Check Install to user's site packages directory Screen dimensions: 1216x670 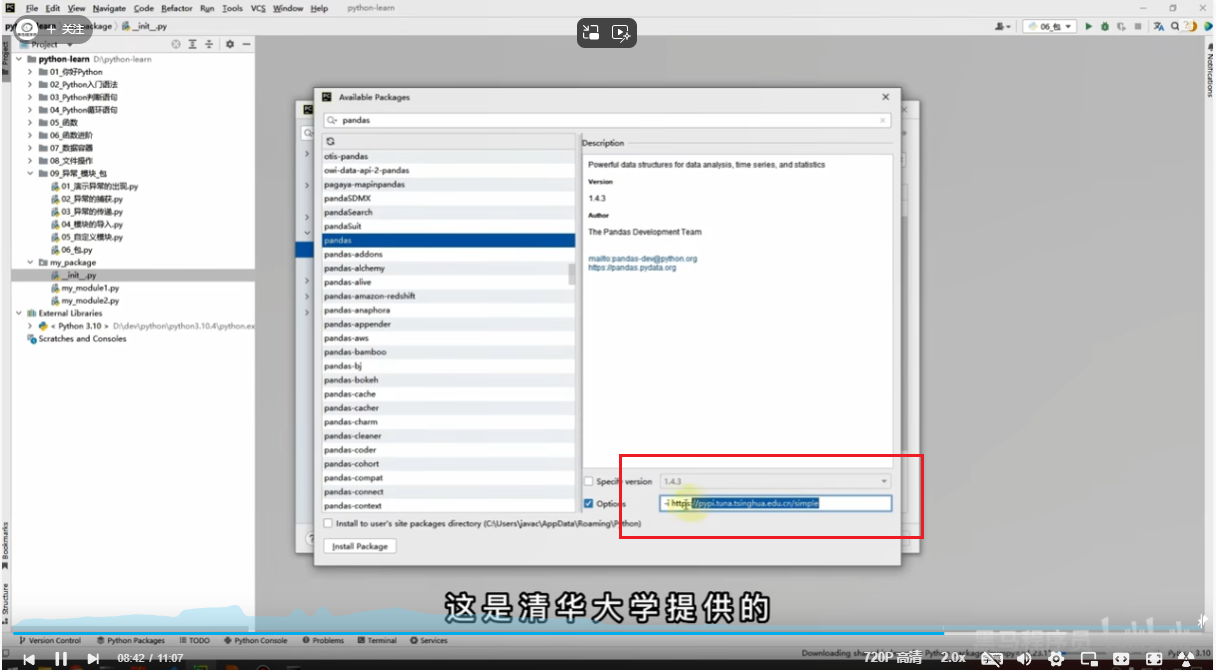[328, 523]
